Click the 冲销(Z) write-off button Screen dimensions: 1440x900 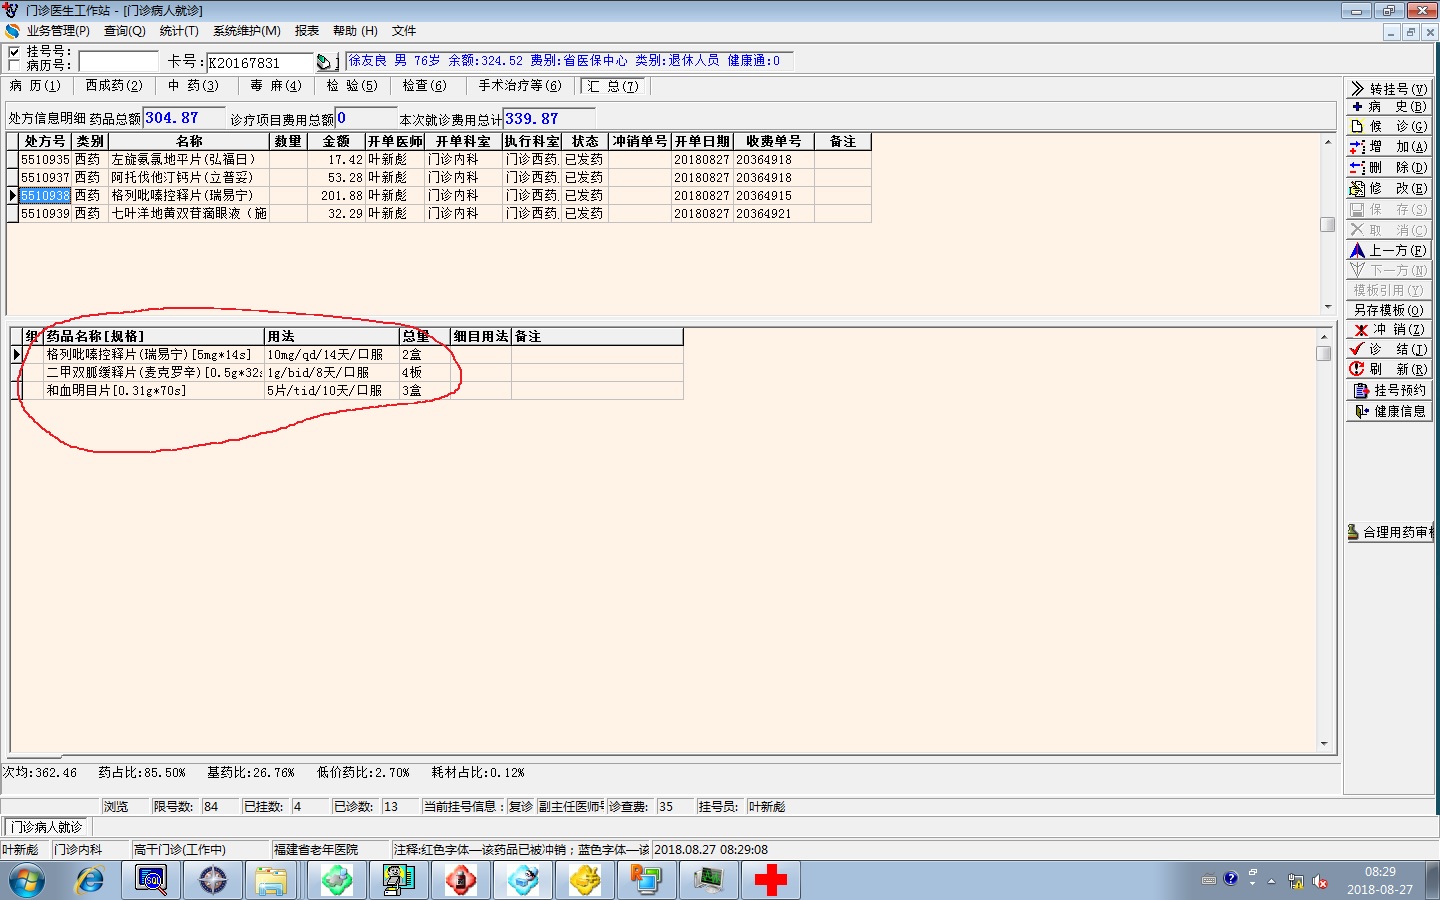point(1389,330)
